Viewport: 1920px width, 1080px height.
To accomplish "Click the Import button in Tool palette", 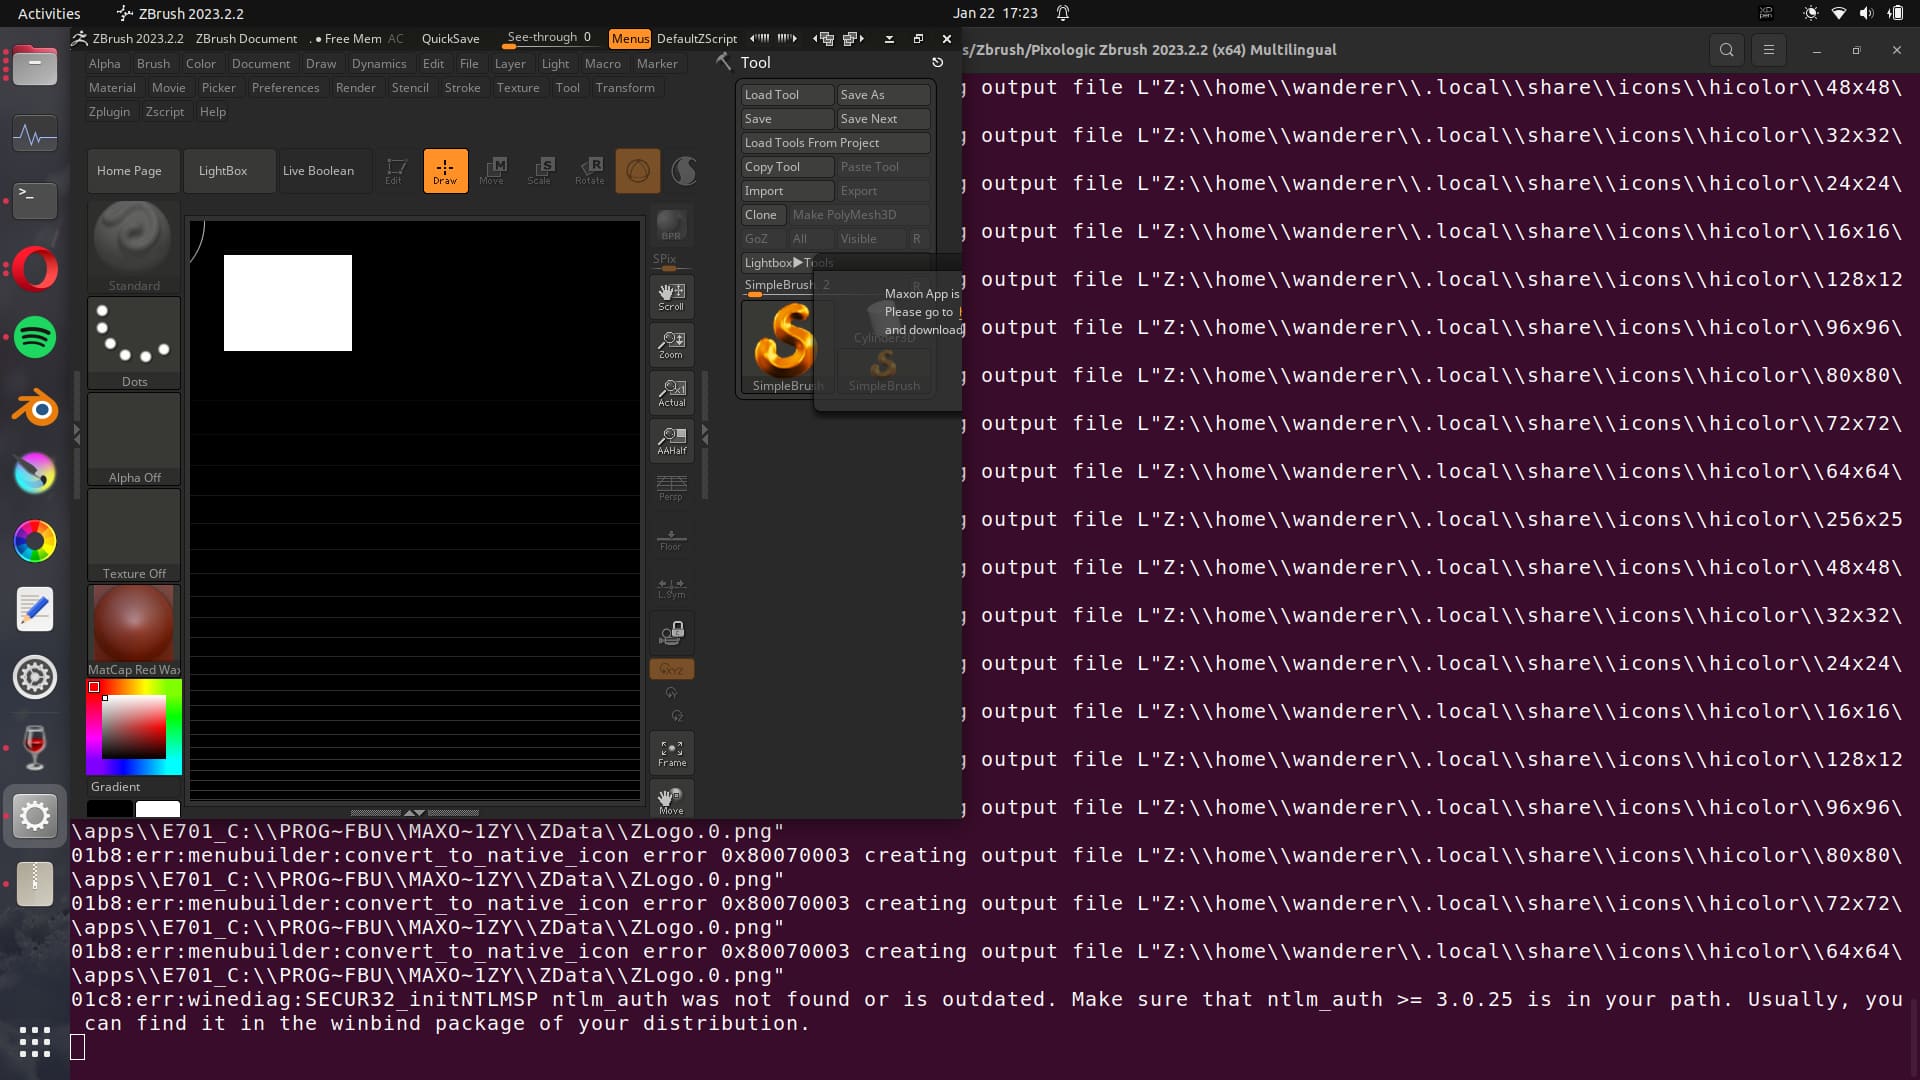I will pos(787,191).
